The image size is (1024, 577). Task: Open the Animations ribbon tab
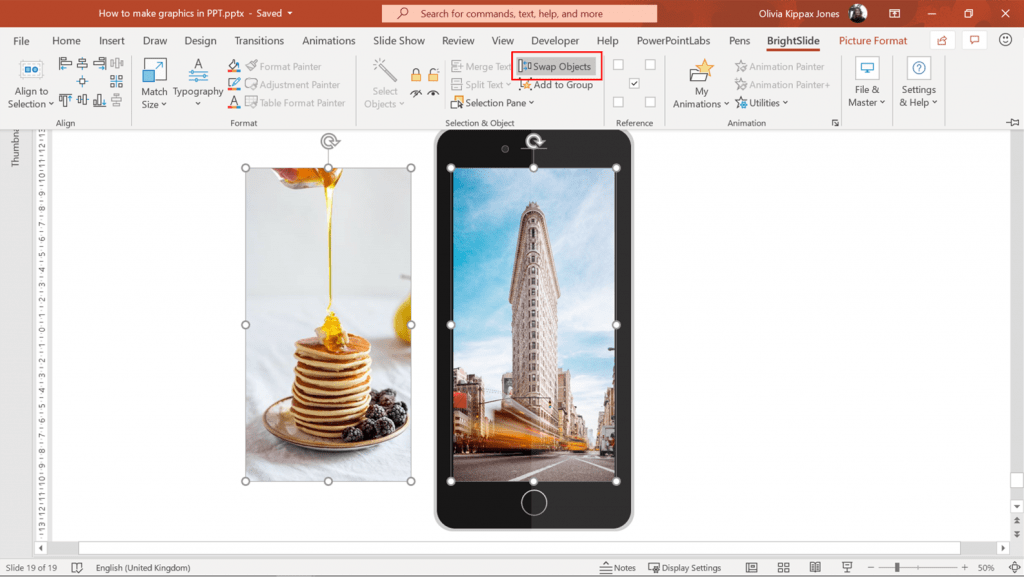[328, 40]
